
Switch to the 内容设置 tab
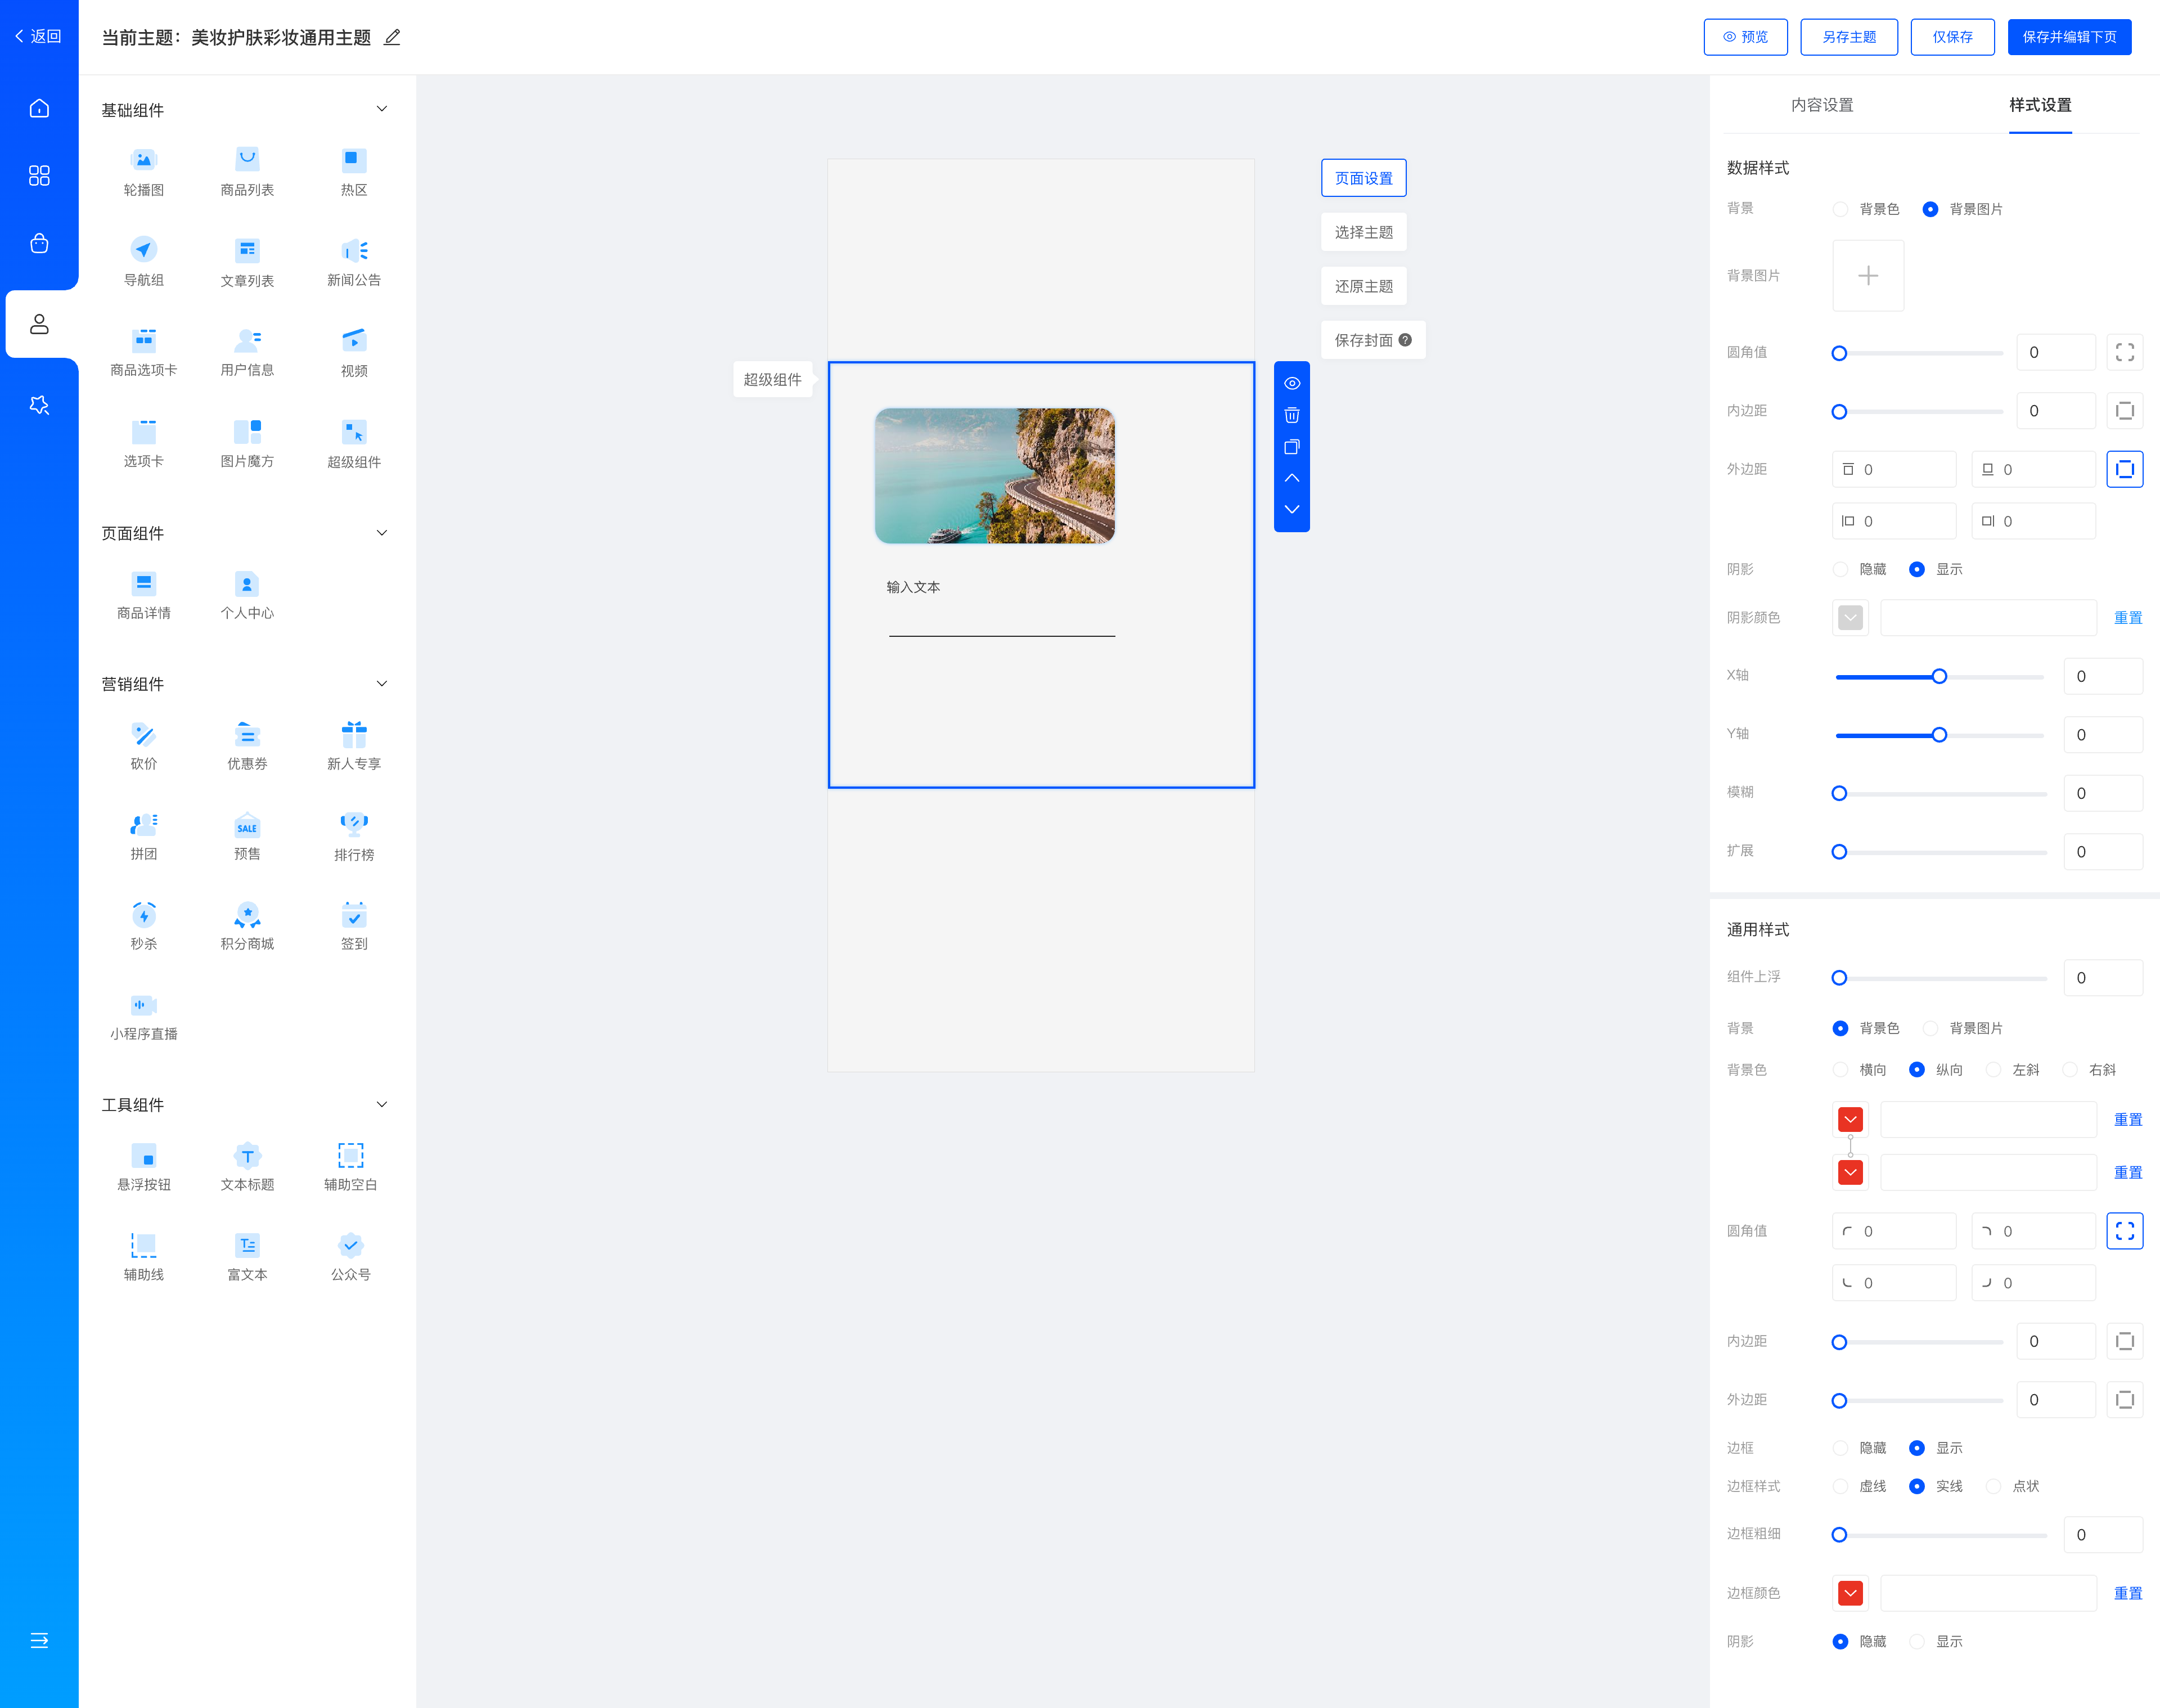(x=1821, y=105)
